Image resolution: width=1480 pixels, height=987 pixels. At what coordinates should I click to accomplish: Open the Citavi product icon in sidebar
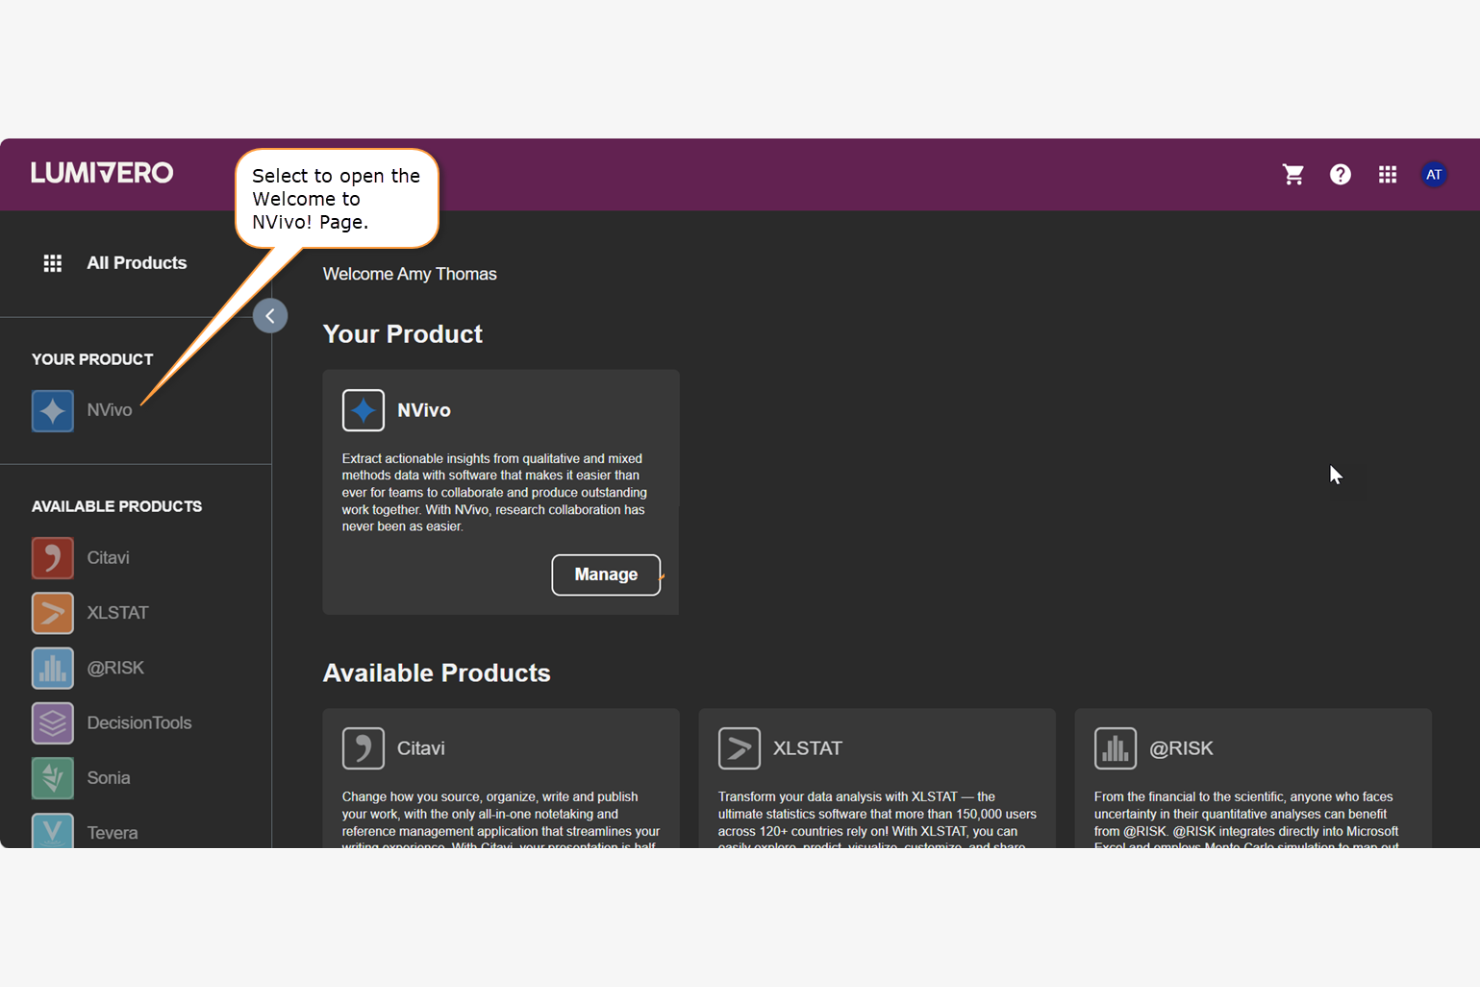[52, 558]
